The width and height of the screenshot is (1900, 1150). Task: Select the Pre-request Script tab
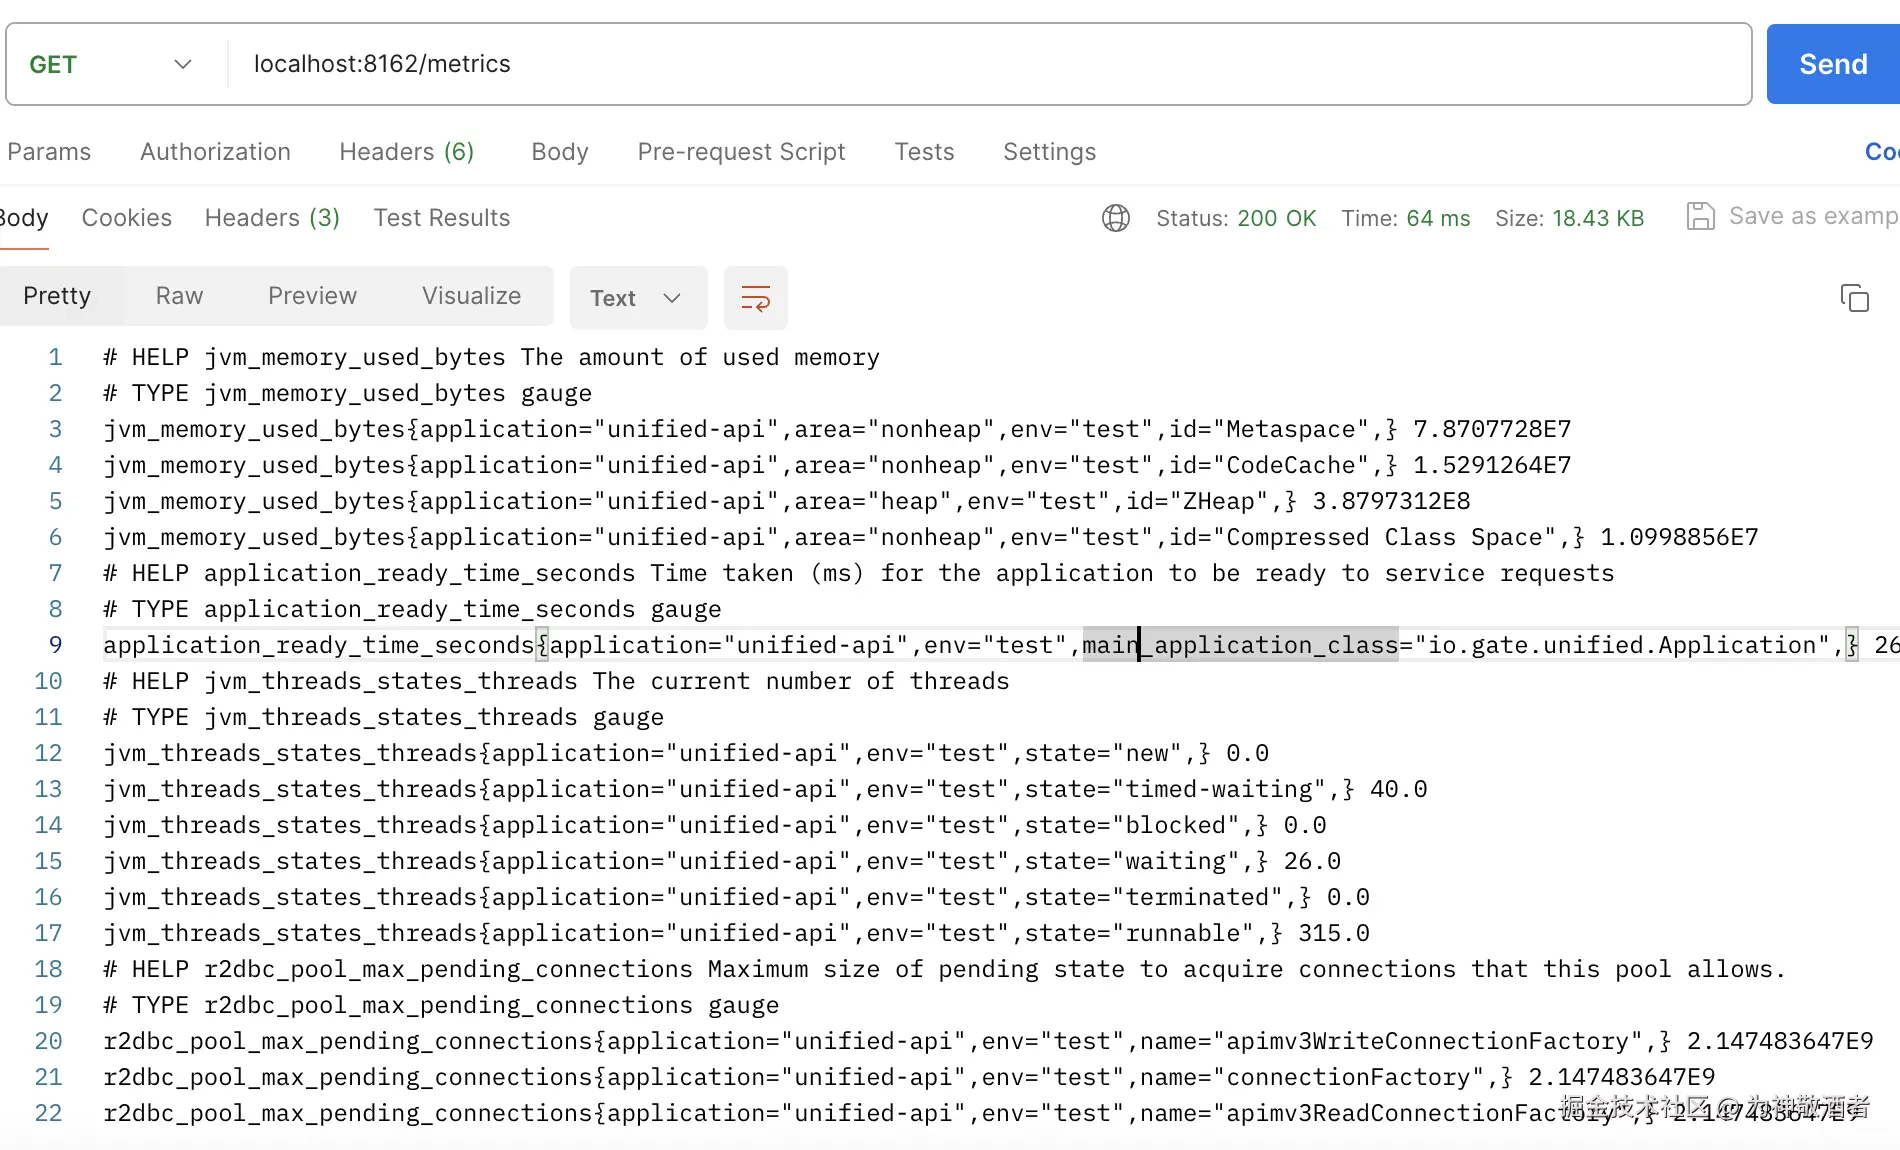click(741, 152)
